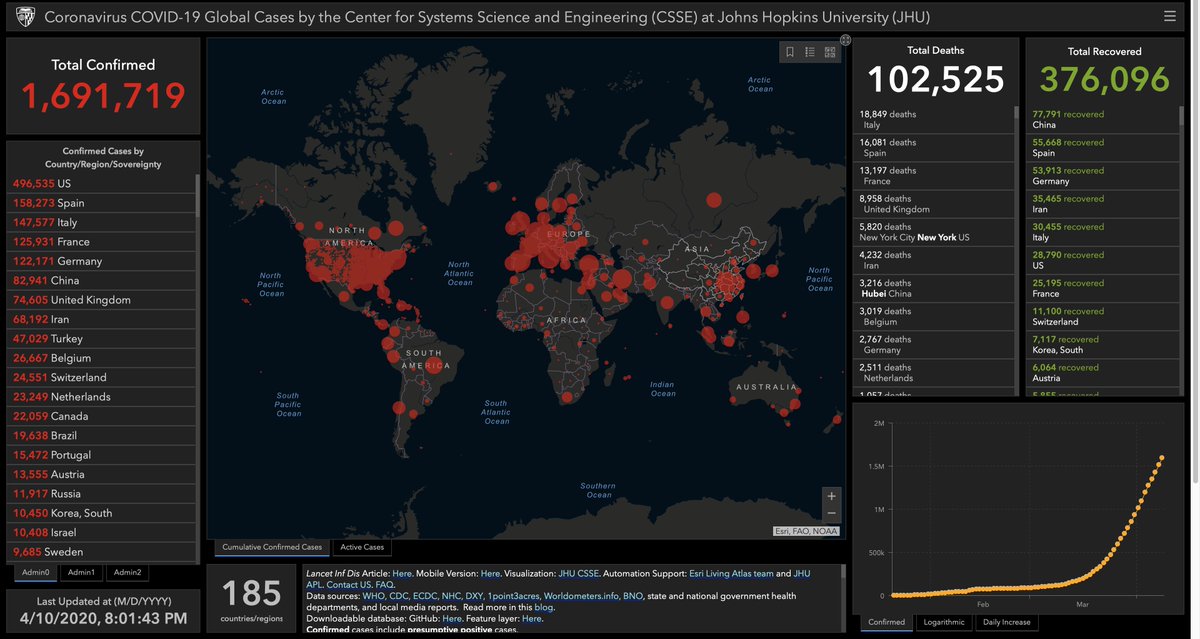Open the hamburger menu in the header
Screen dimensions: 1200x639
point(1169,16)
